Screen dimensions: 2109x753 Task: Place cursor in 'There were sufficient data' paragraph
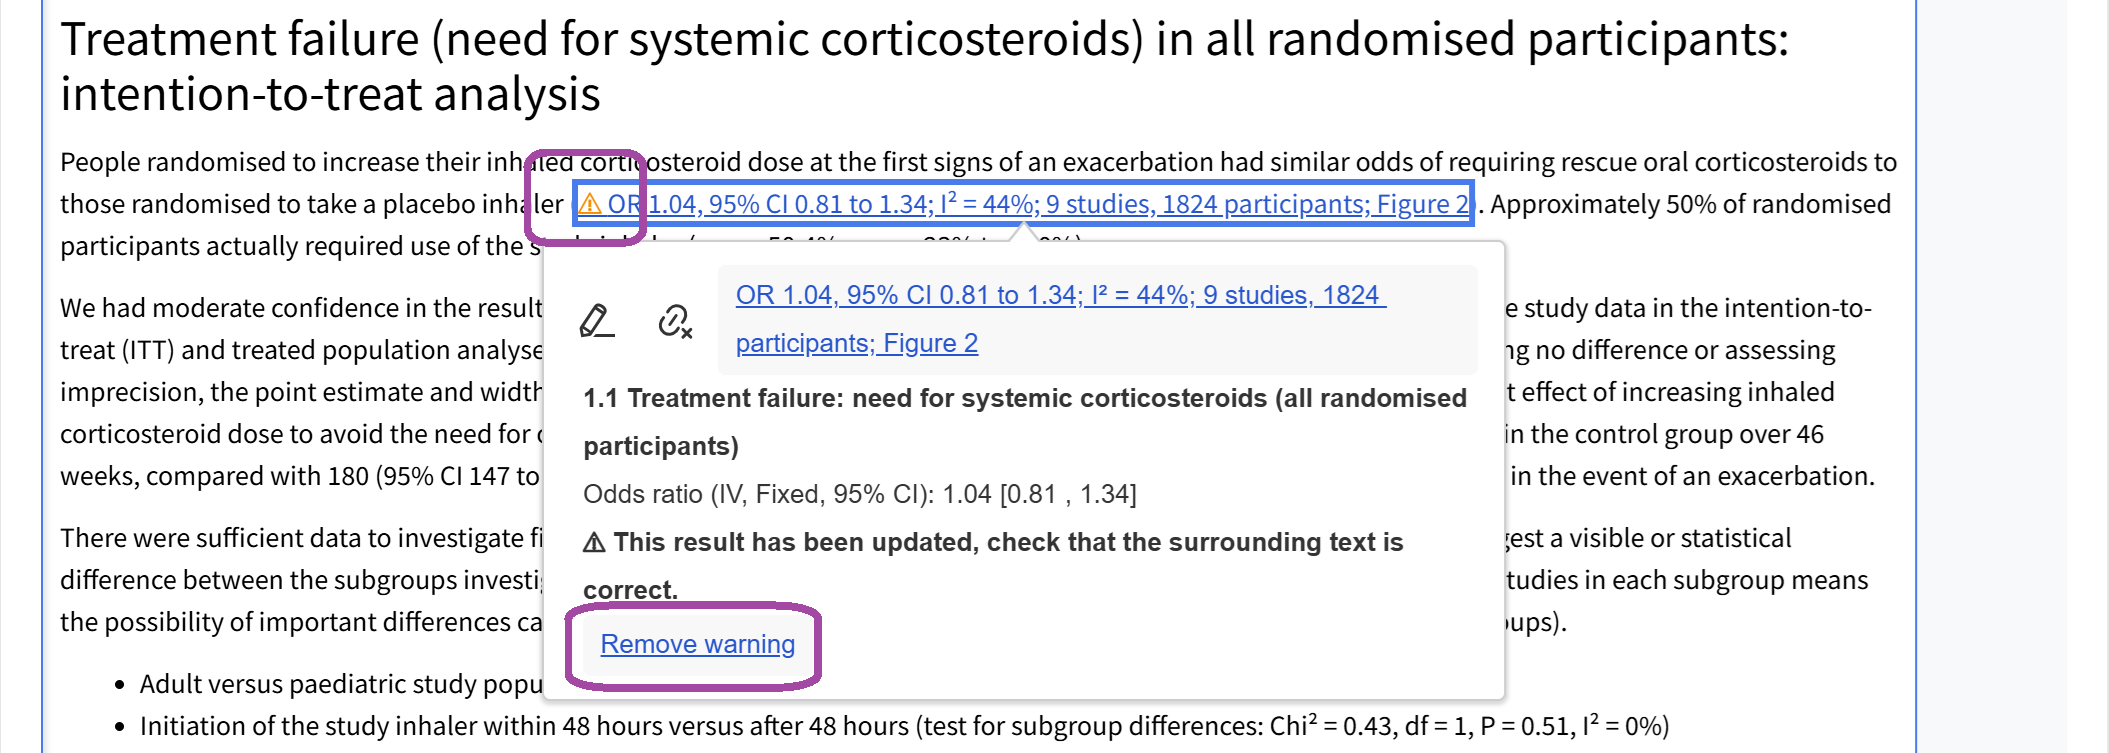300,538
